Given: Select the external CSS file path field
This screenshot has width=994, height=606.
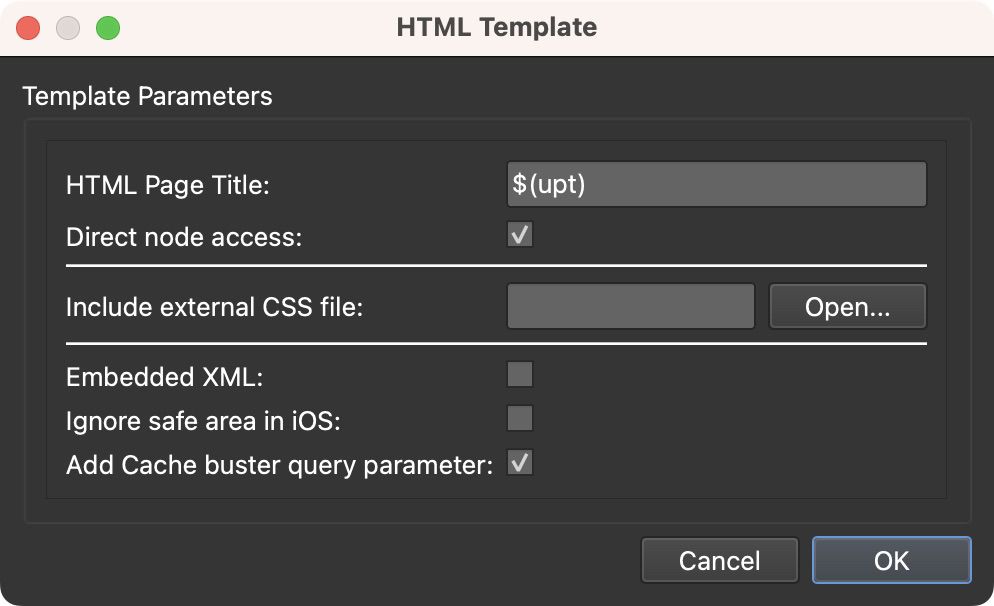Looking at the screenshot, I should [631, 306].
